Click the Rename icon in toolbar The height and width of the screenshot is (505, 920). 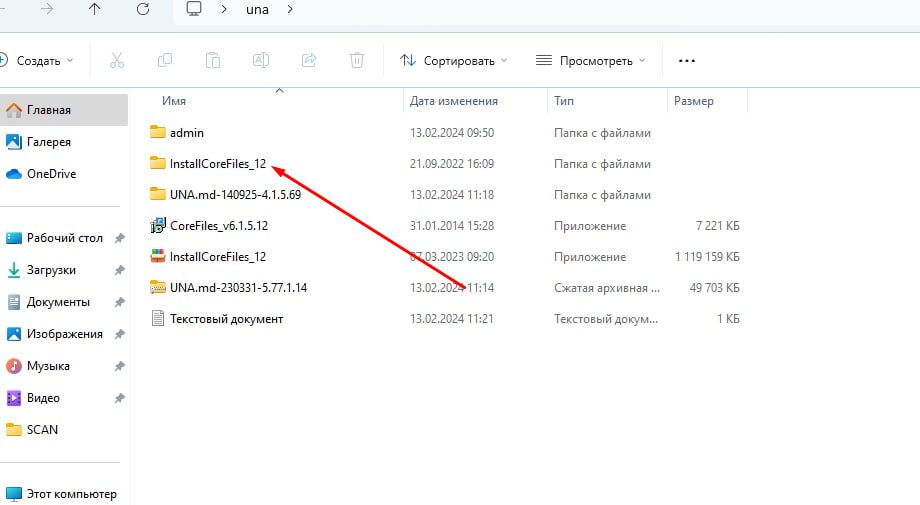pos(261,60)
